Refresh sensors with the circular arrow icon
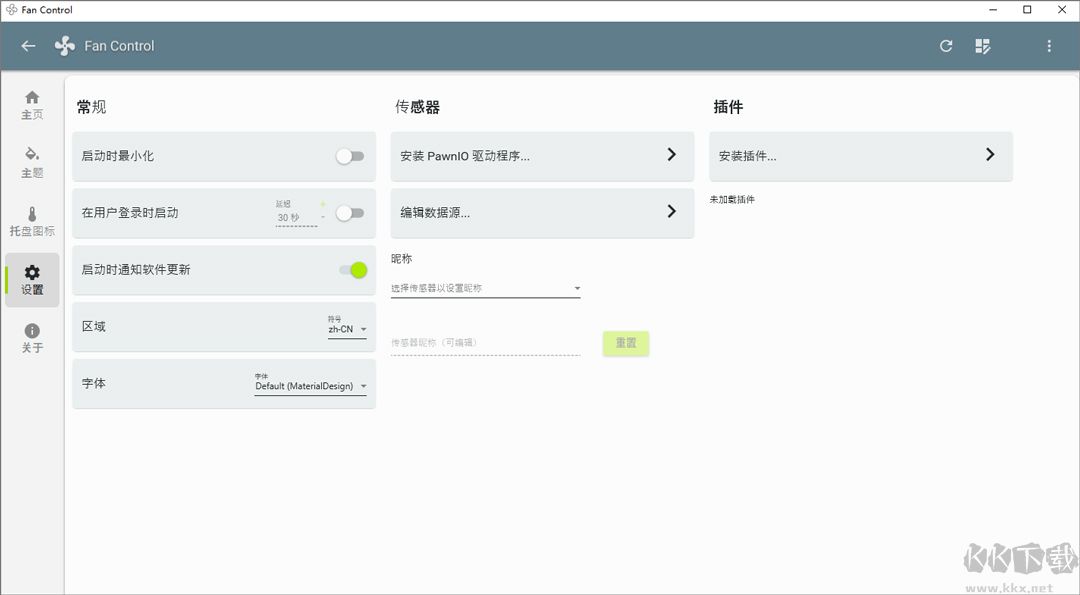The image size is (1080, 595). click(946, 46)
